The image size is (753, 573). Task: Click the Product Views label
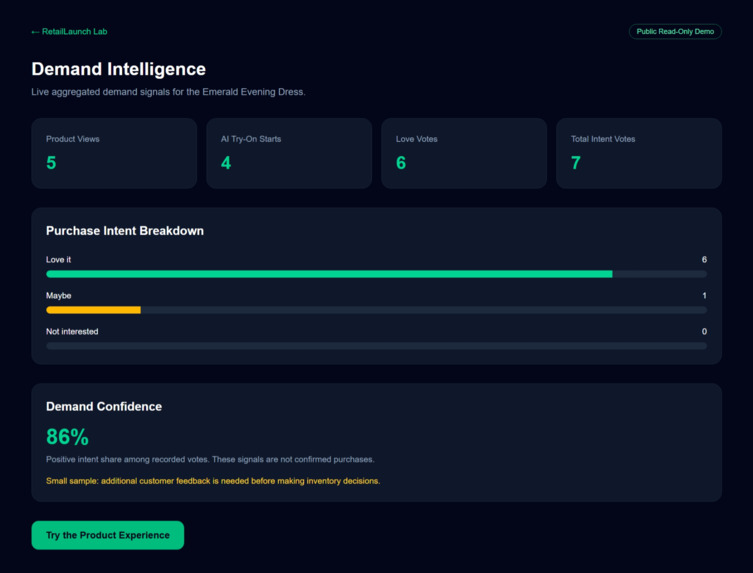coord(73,139)
